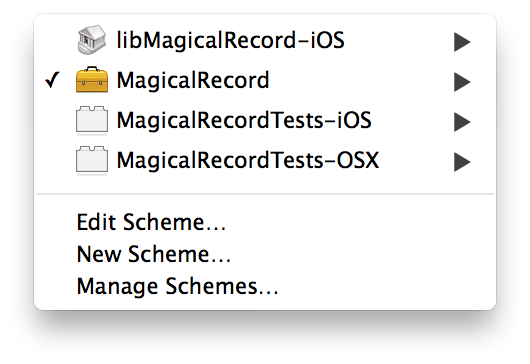Viewport: 530px width, 364px height.
Task: Expand the libMagicalRecord-iOS submenu arrow
Action: click(462, 42)
